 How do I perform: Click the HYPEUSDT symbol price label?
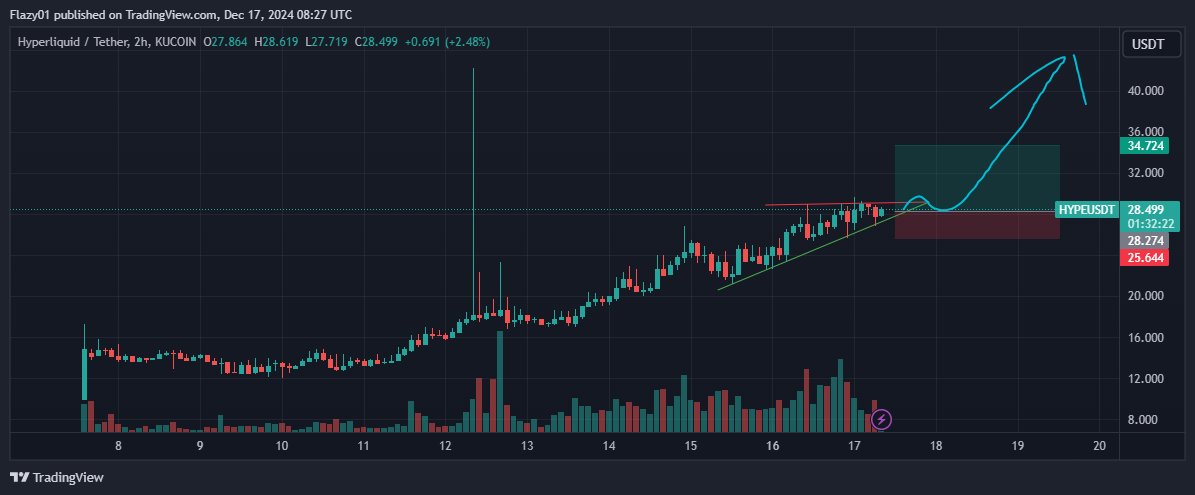(x=1088, y=209)
